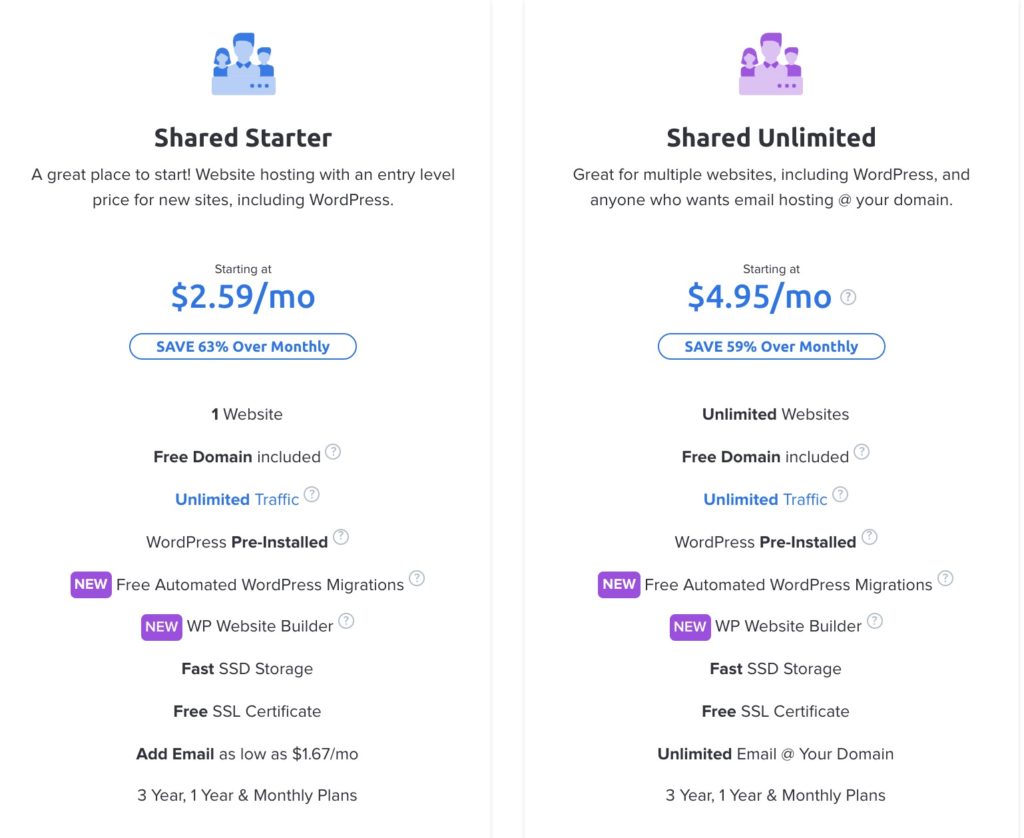Viewport: 1024px width, 838px height.
Task: Open Unlimited Traffic link in Shared Unlimited
Action: click(x=765, y=499)
